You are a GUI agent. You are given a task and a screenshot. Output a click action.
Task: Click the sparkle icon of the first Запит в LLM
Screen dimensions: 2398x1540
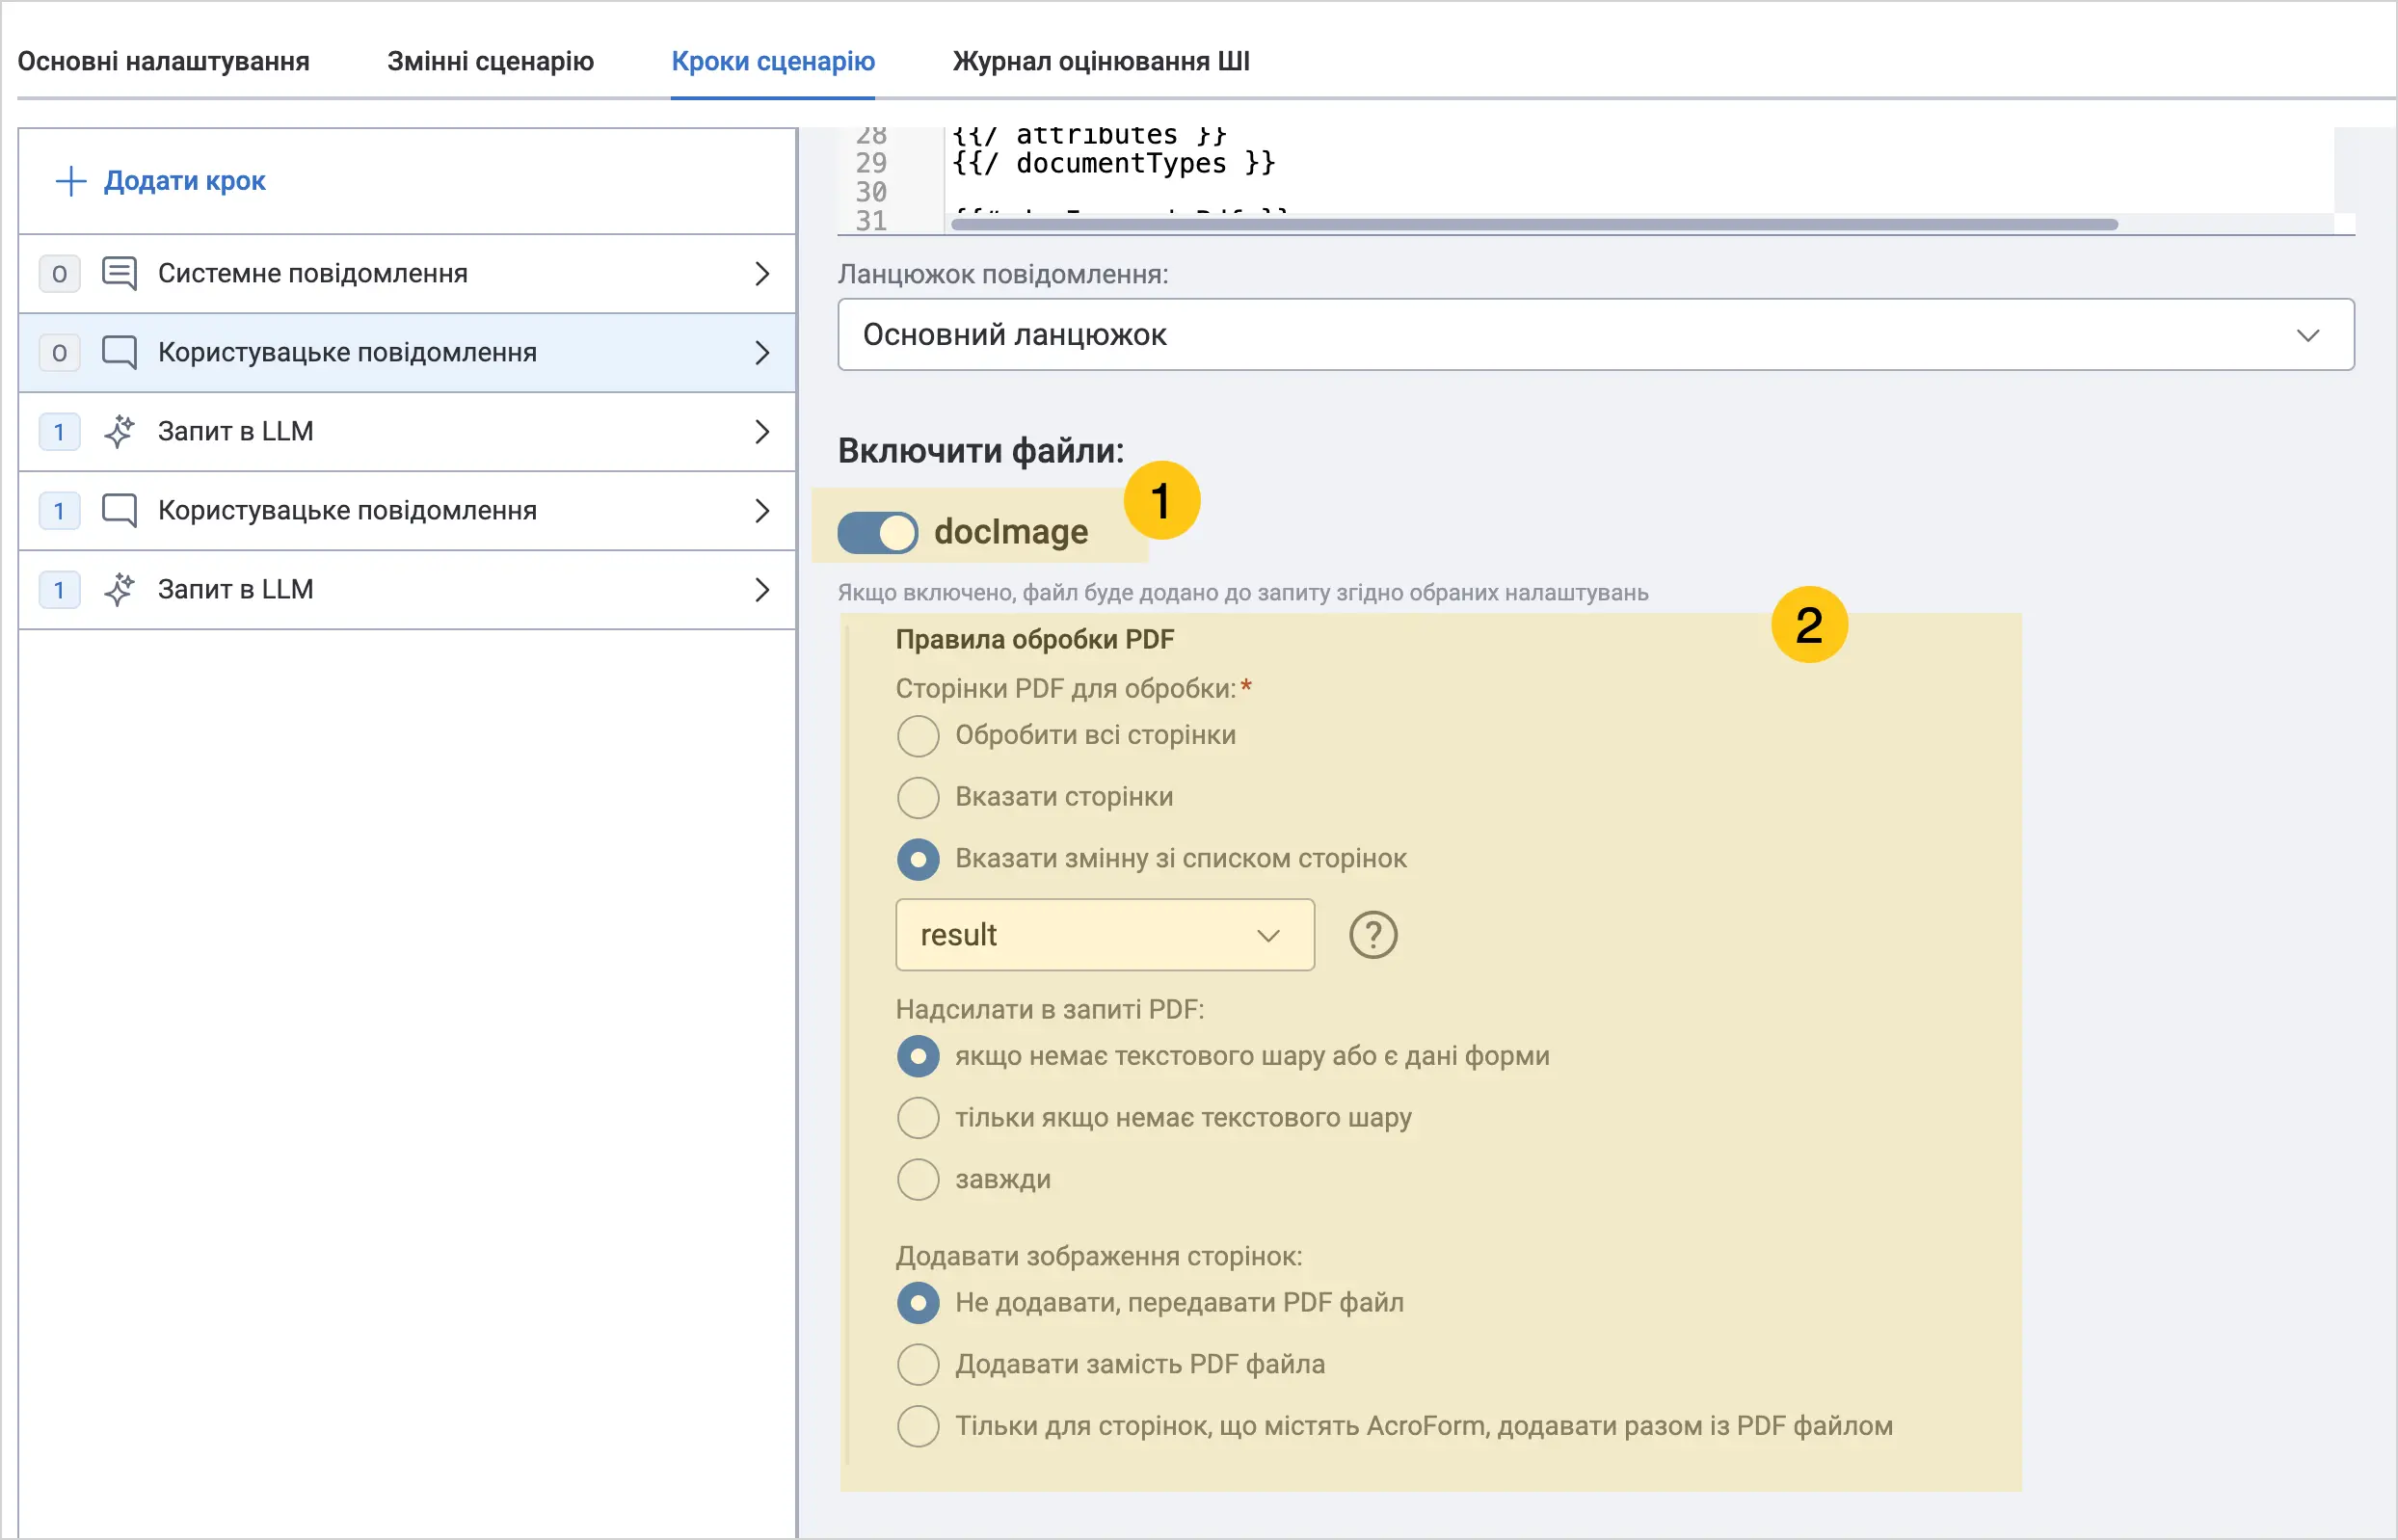[119, 431]
